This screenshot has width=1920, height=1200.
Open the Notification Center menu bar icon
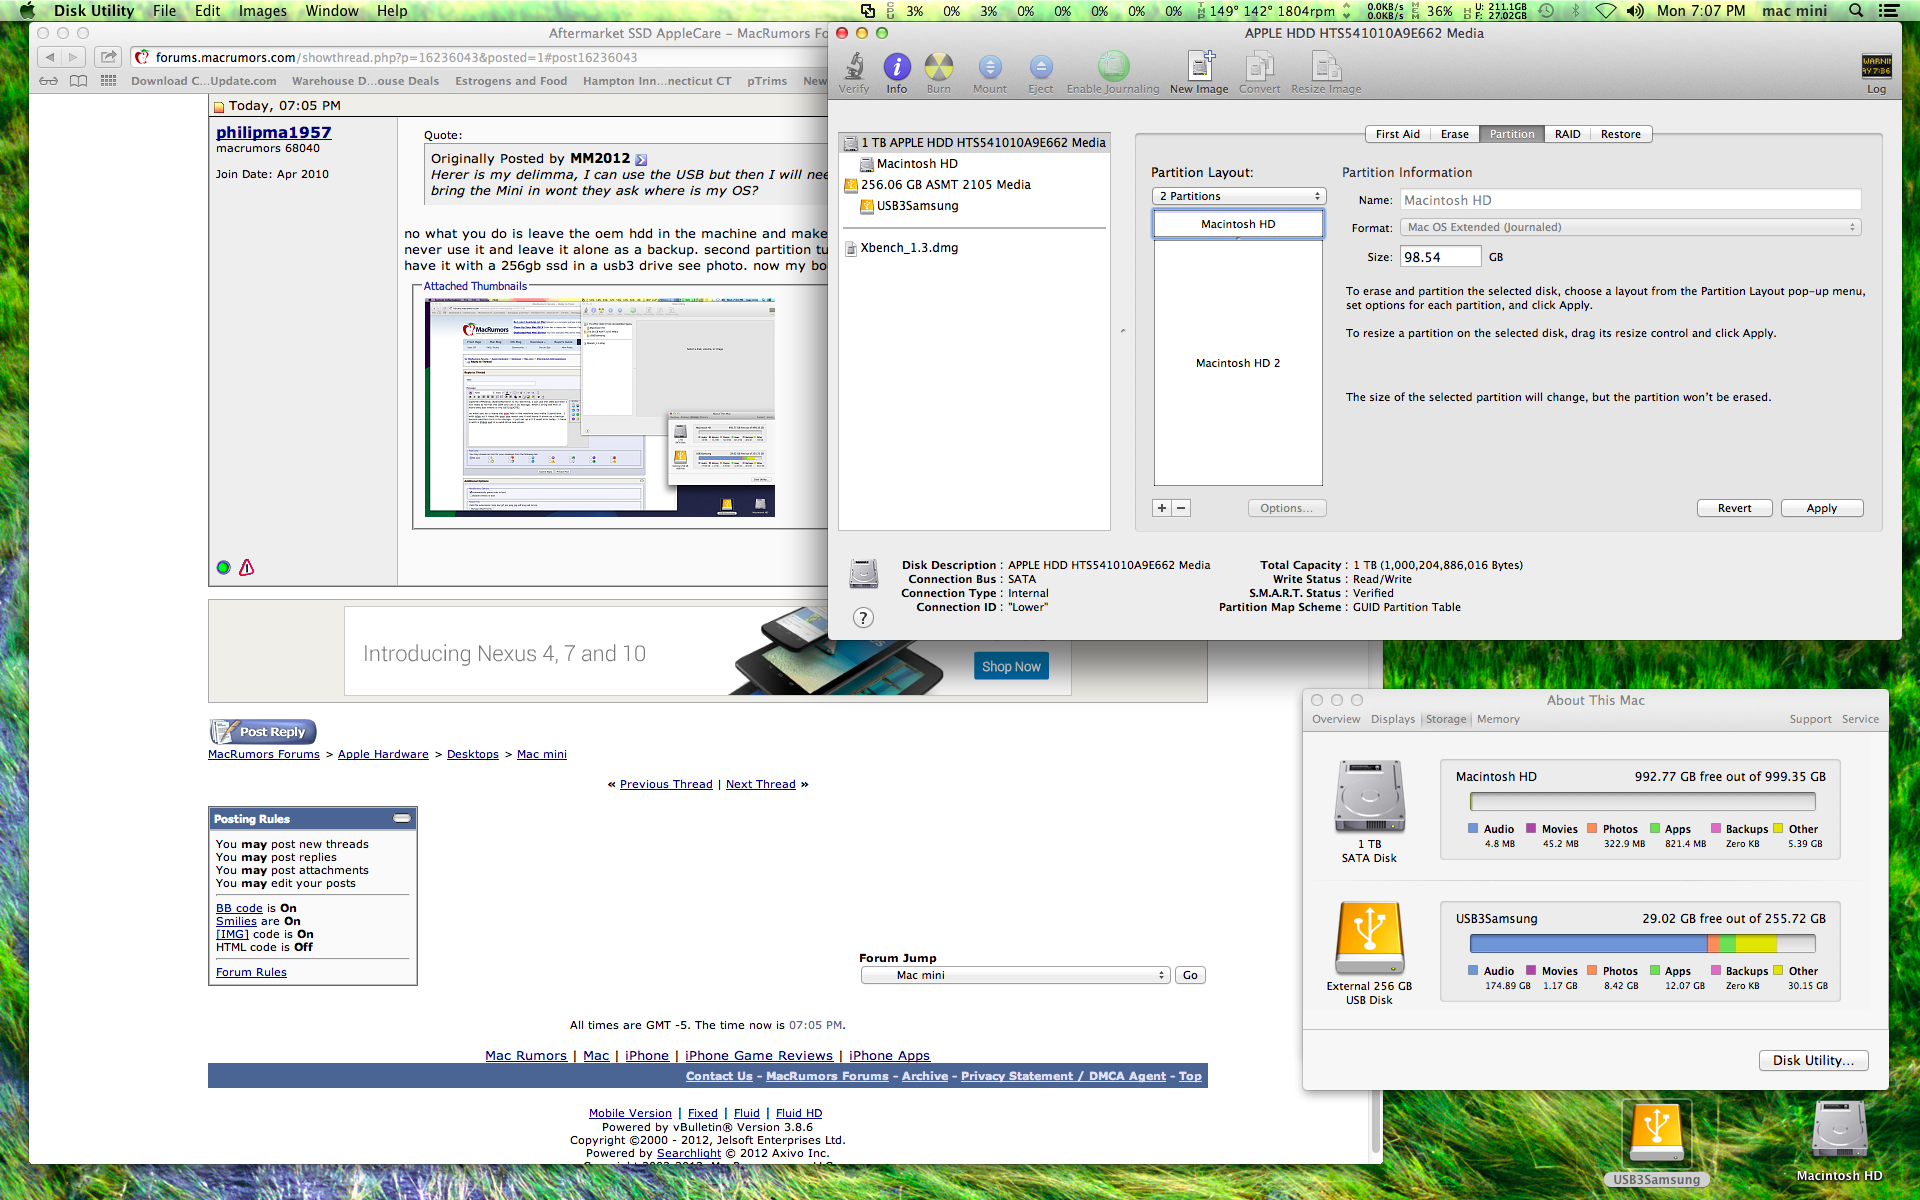click(1889, 11)
